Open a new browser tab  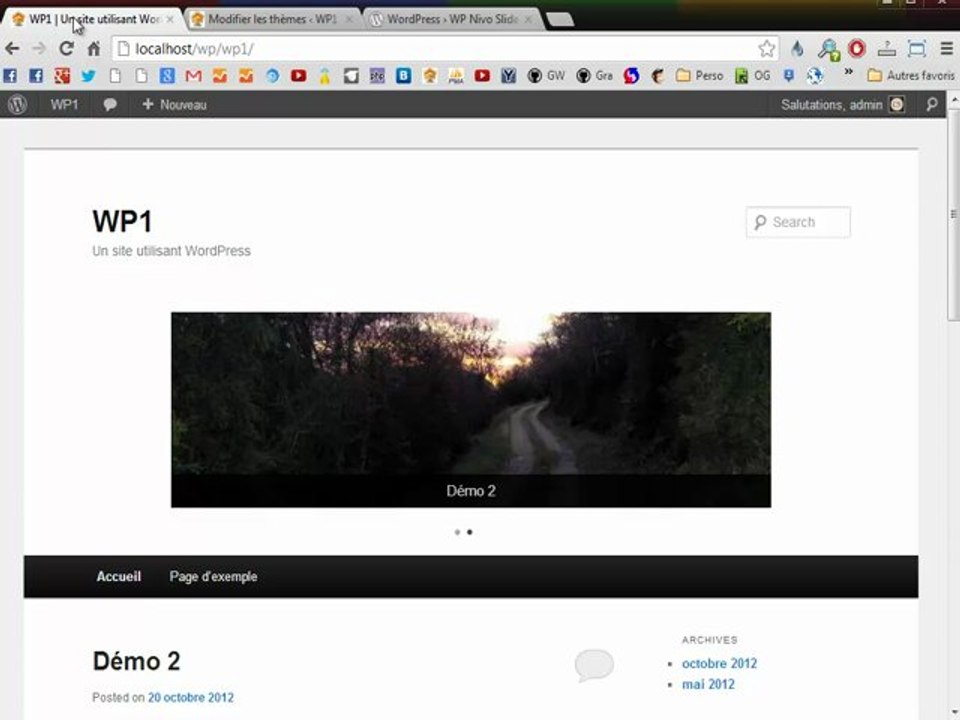[x=560, y=20]
